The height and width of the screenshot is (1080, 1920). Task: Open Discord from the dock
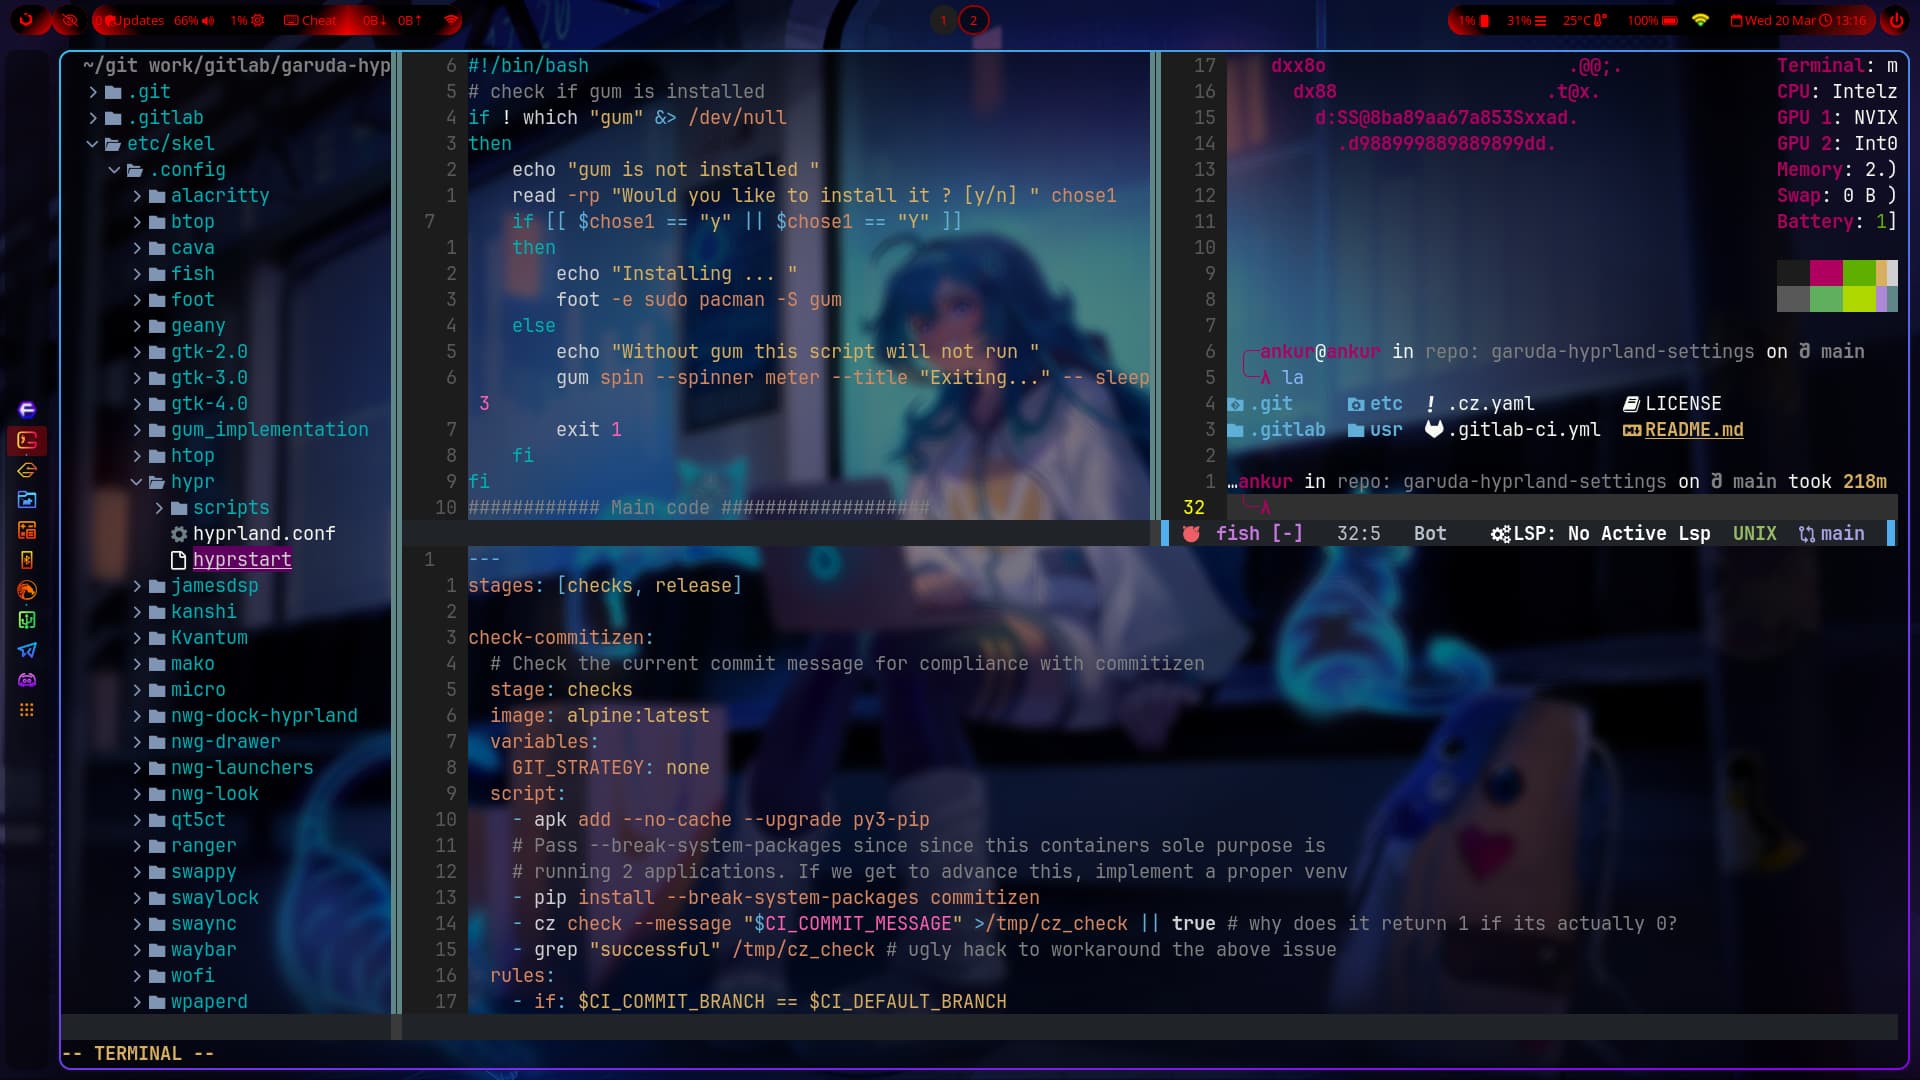(x=27, y=680)
